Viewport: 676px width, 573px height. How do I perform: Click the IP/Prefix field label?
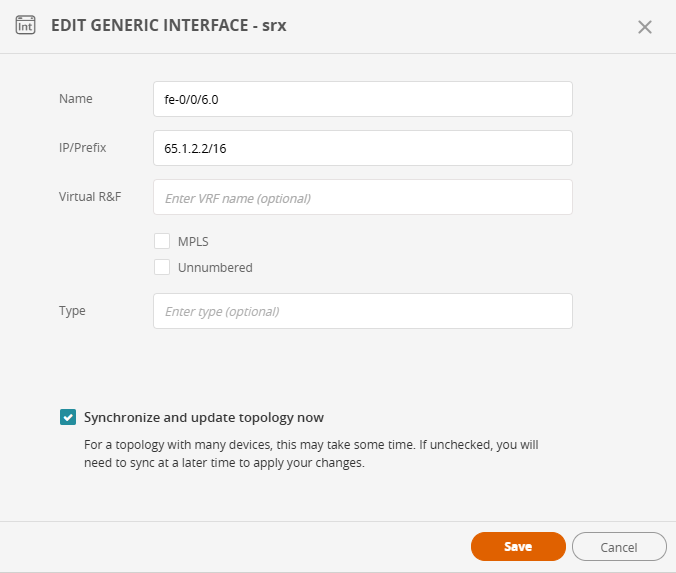click(x=83, y=147)
